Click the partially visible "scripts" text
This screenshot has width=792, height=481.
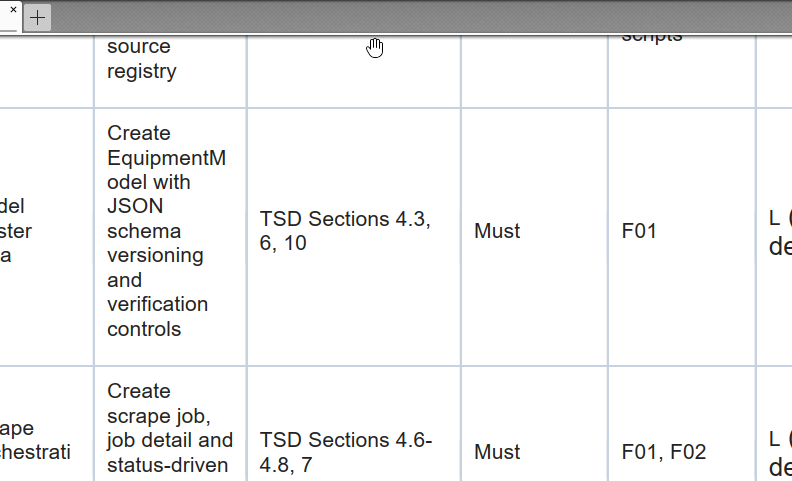651,37
